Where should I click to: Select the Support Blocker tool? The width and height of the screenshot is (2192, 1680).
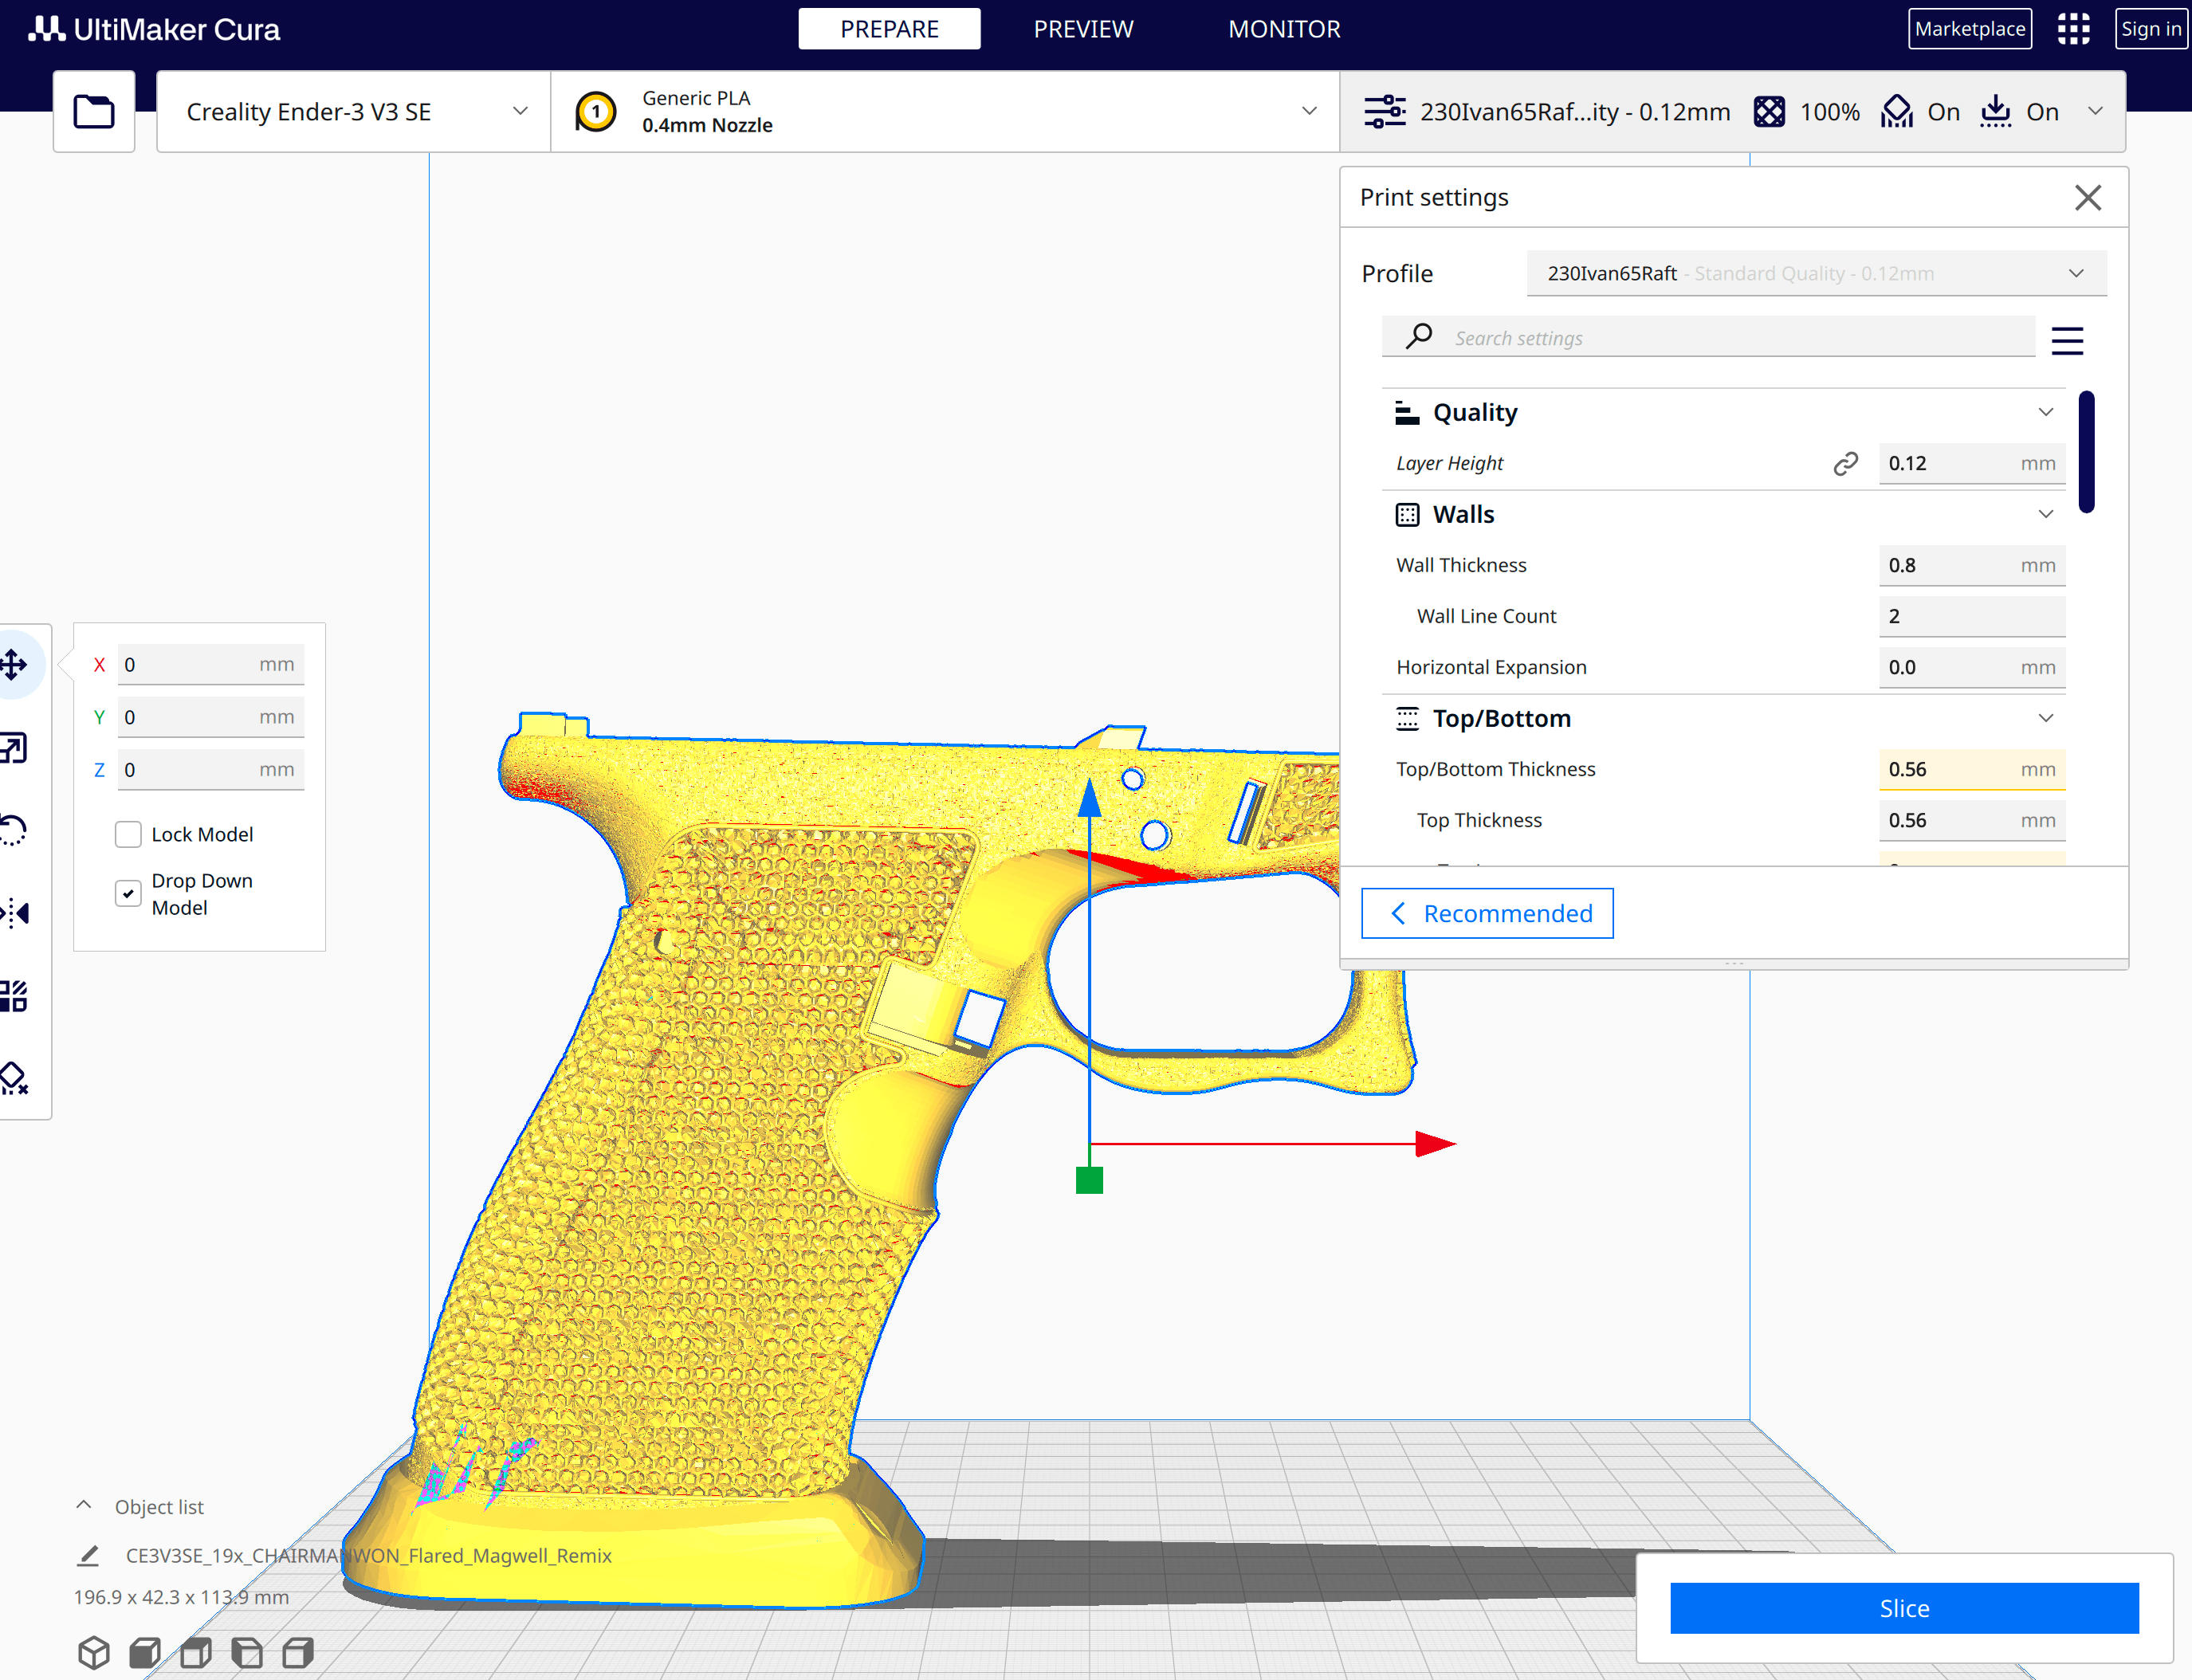(14, 1078)
